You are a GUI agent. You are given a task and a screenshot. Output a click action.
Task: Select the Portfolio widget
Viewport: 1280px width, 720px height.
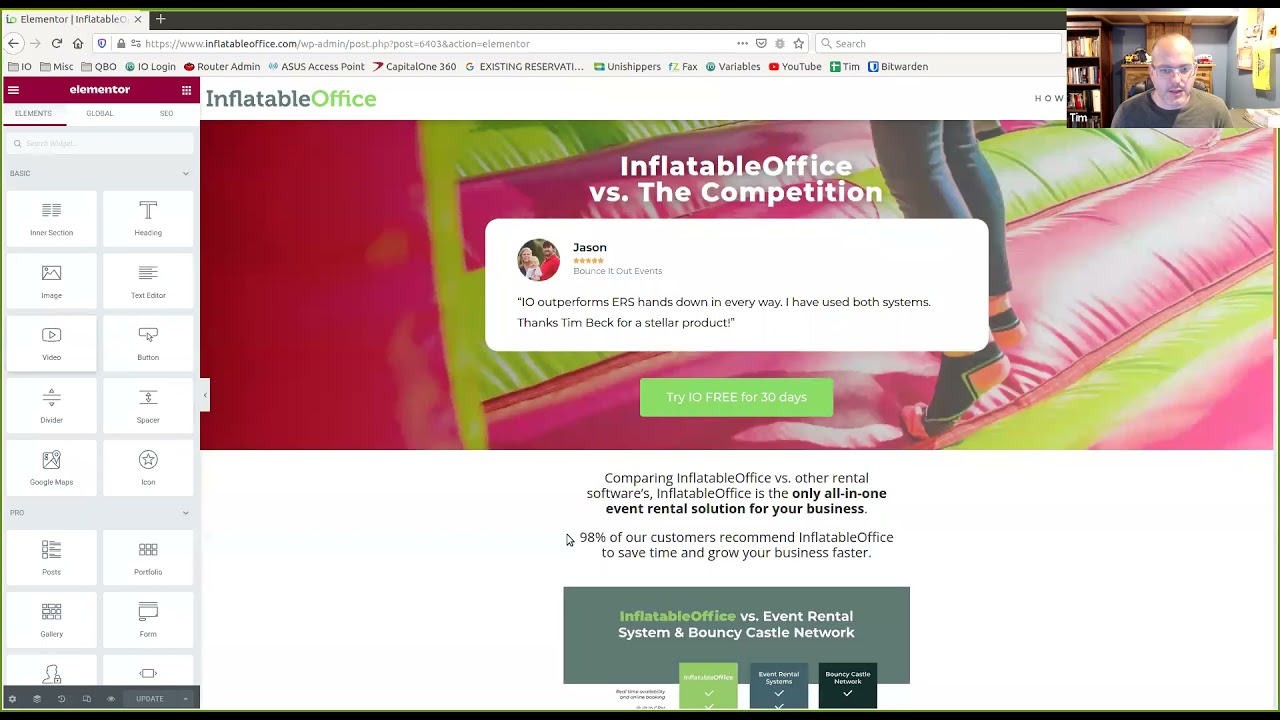pos(148,558)
